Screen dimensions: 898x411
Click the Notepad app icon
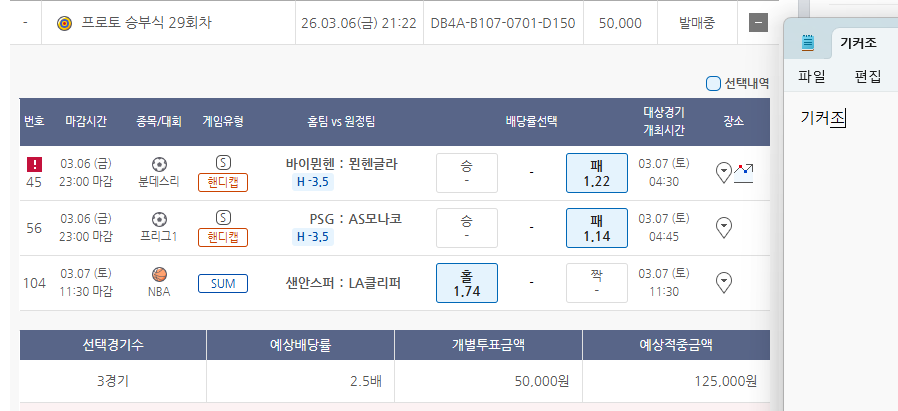(809, 42)
